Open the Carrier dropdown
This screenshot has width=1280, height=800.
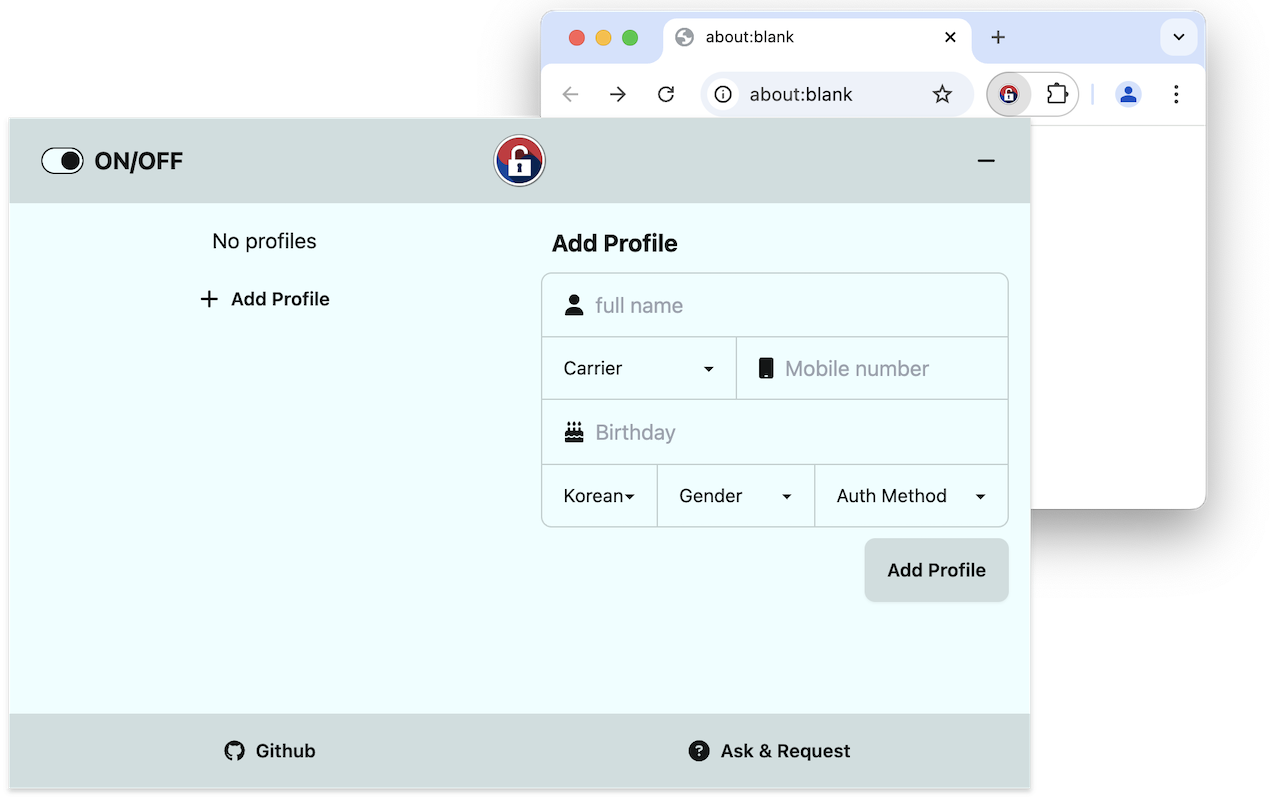pos(639,368)
